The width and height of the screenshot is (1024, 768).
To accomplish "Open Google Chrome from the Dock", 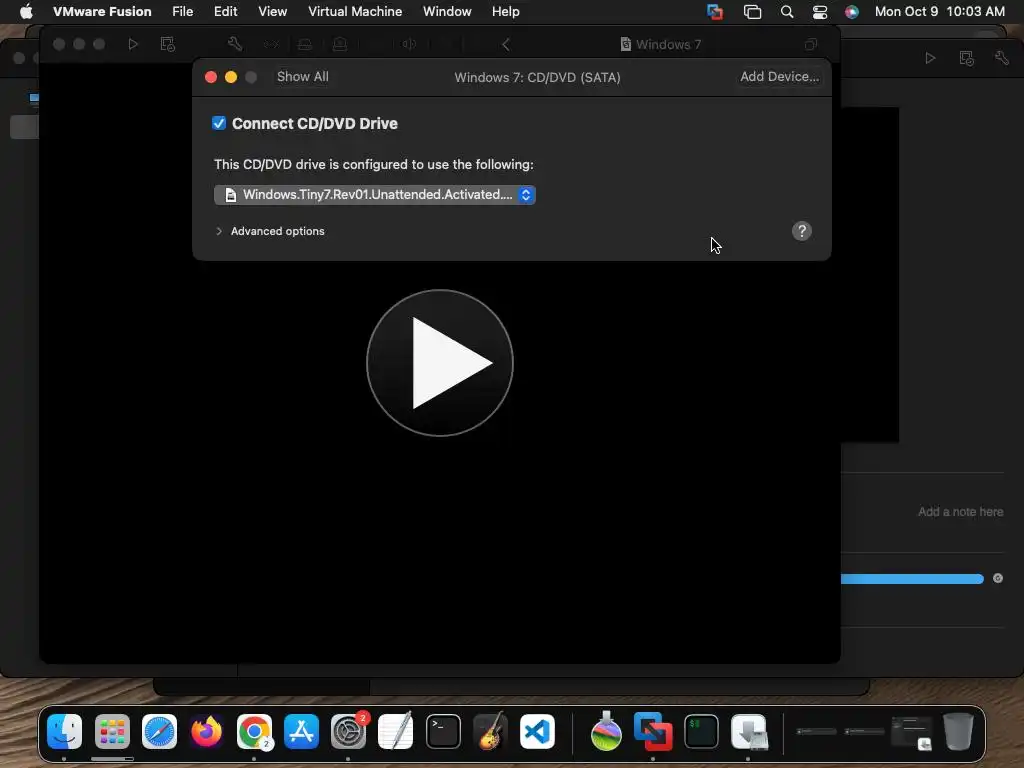I will point(254,731).
